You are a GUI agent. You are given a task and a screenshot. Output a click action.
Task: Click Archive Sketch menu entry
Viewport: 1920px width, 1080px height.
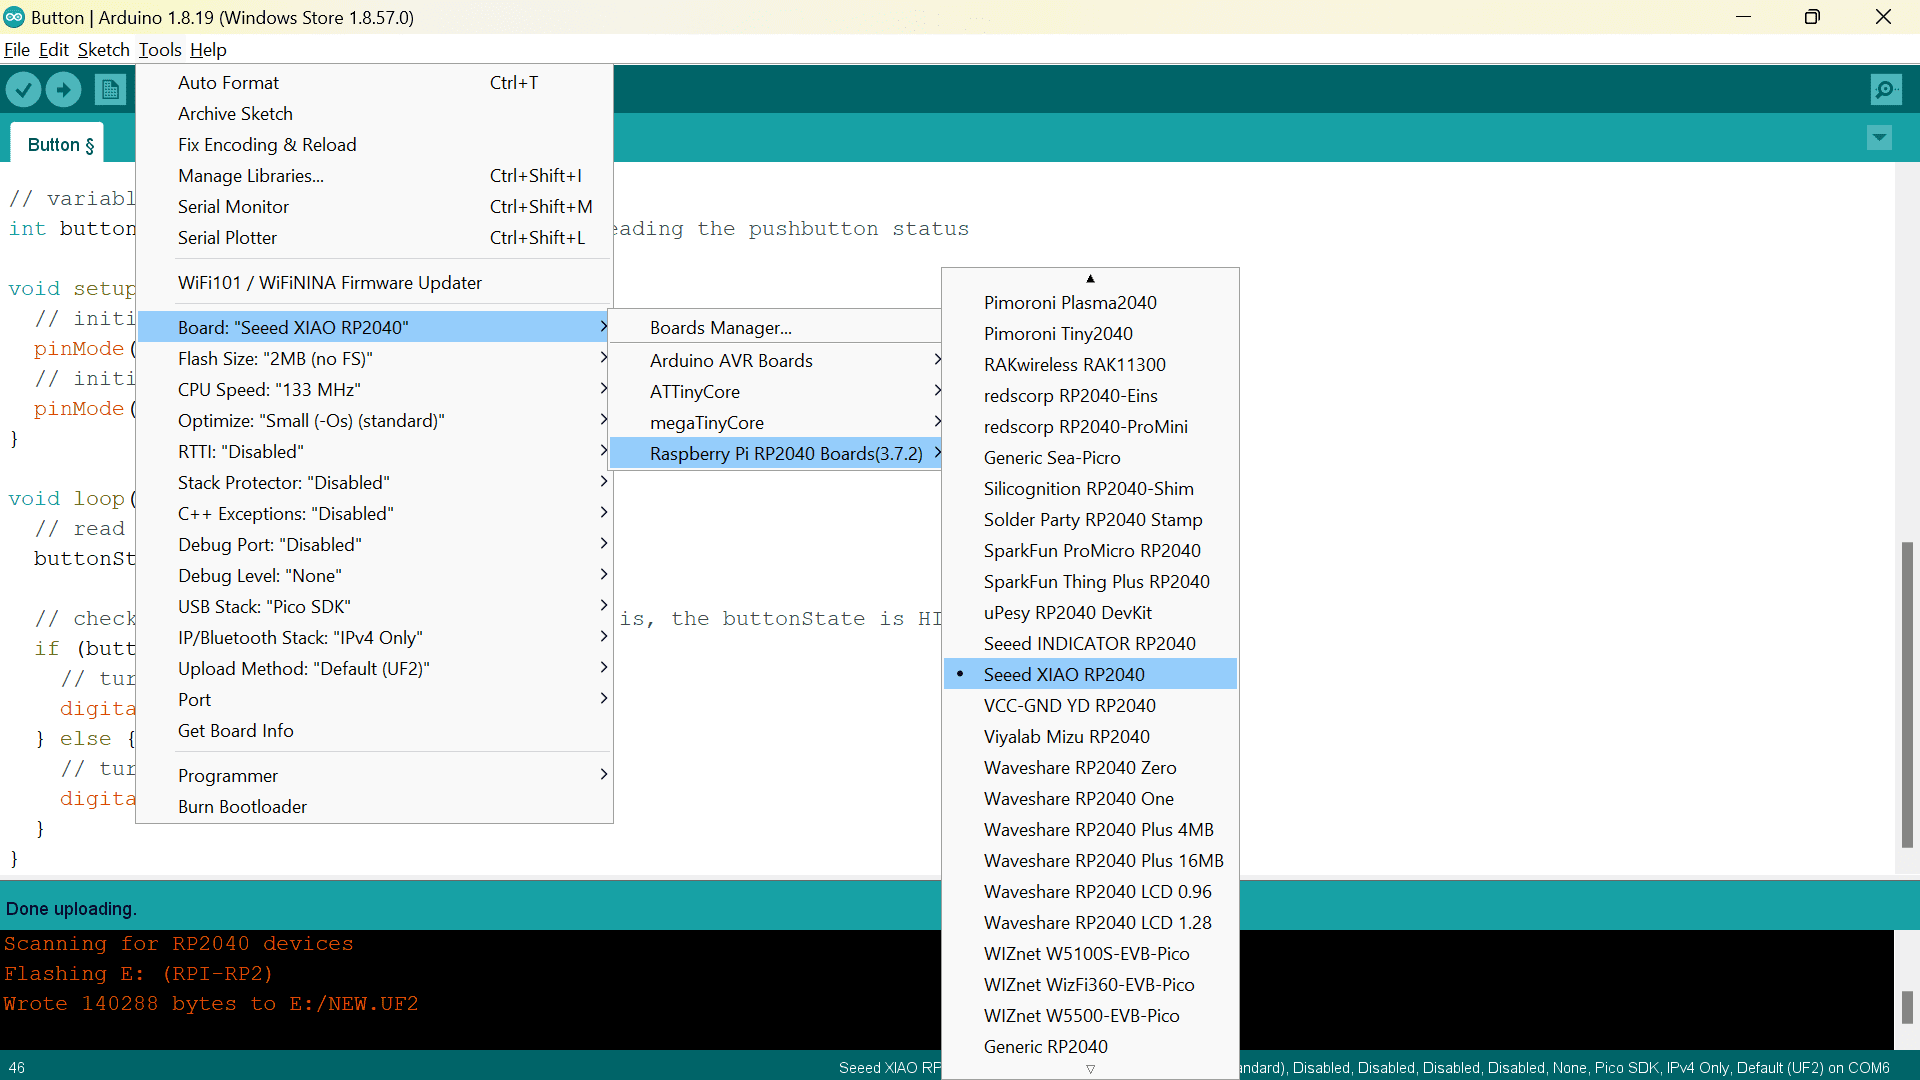tap(374, 113)
